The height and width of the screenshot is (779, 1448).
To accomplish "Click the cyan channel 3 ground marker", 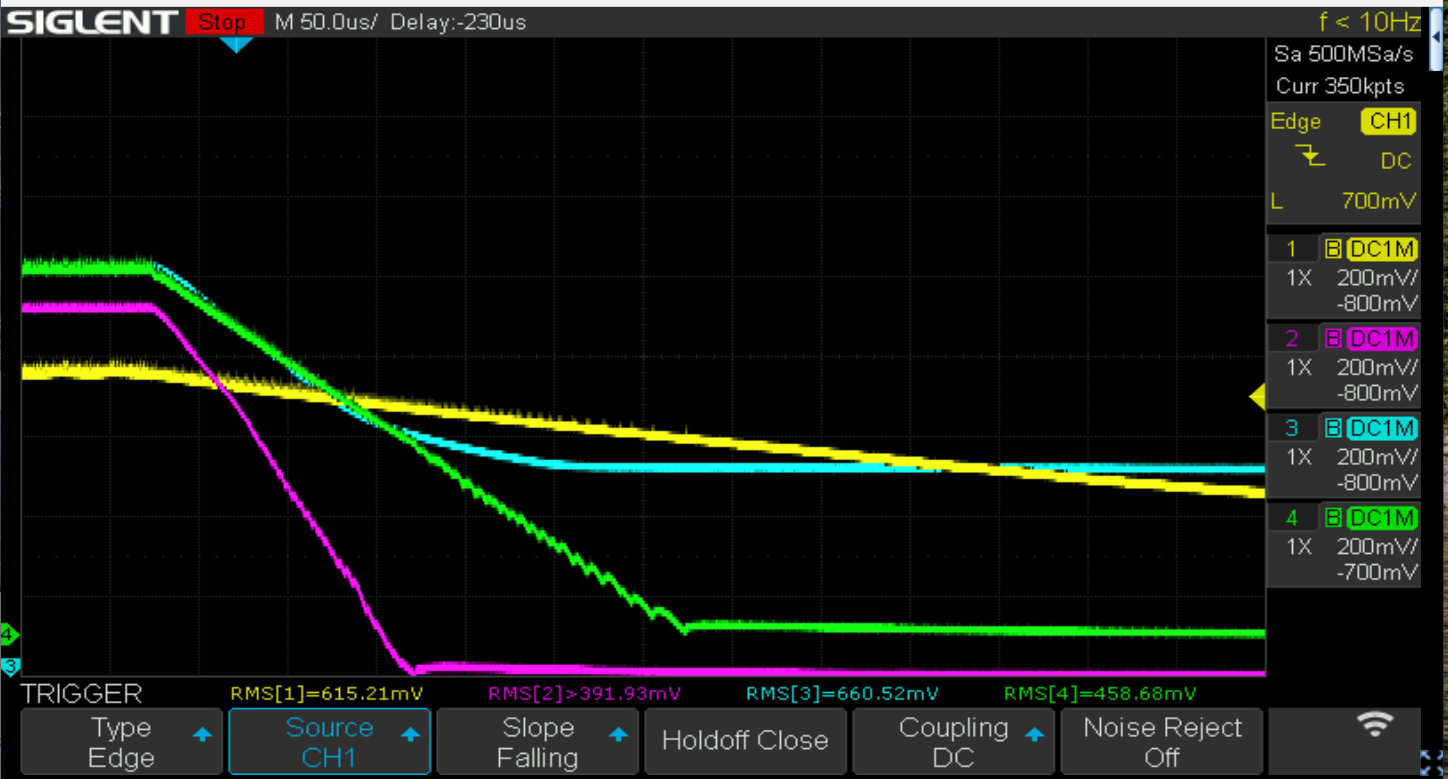I will [x=9, y=666].
